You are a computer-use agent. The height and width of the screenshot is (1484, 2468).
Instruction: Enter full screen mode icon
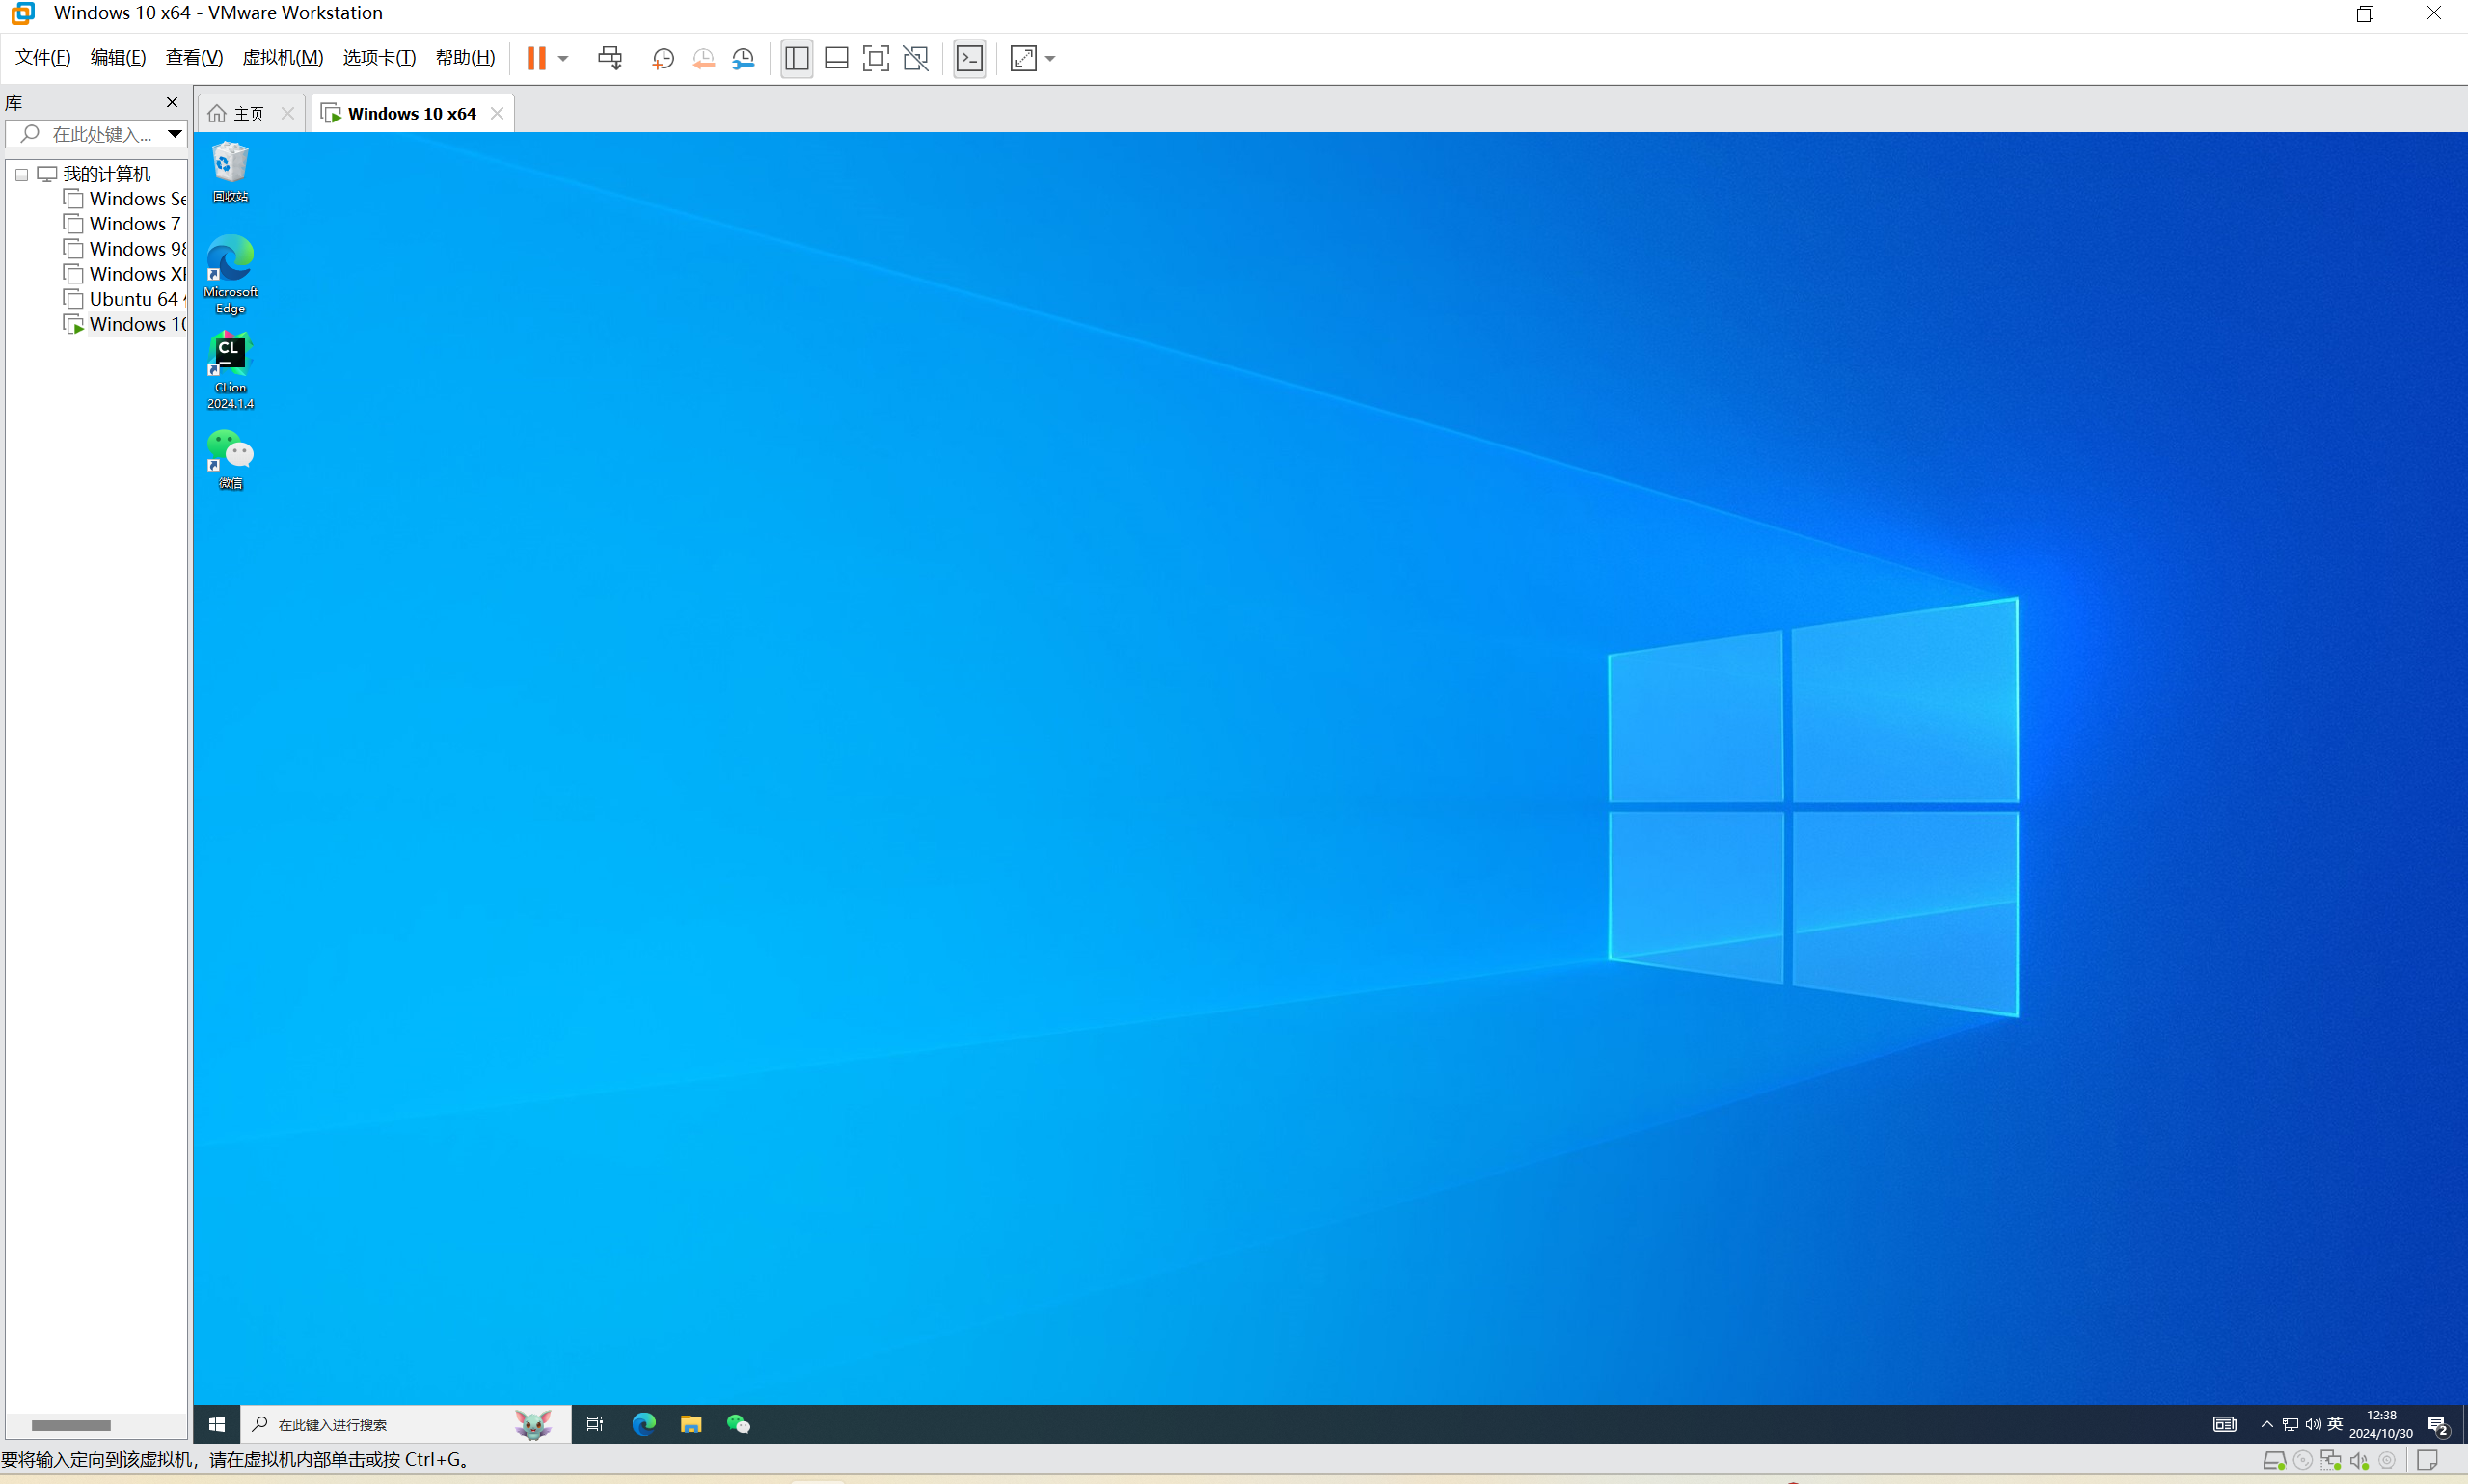click(x=875, y=58)
